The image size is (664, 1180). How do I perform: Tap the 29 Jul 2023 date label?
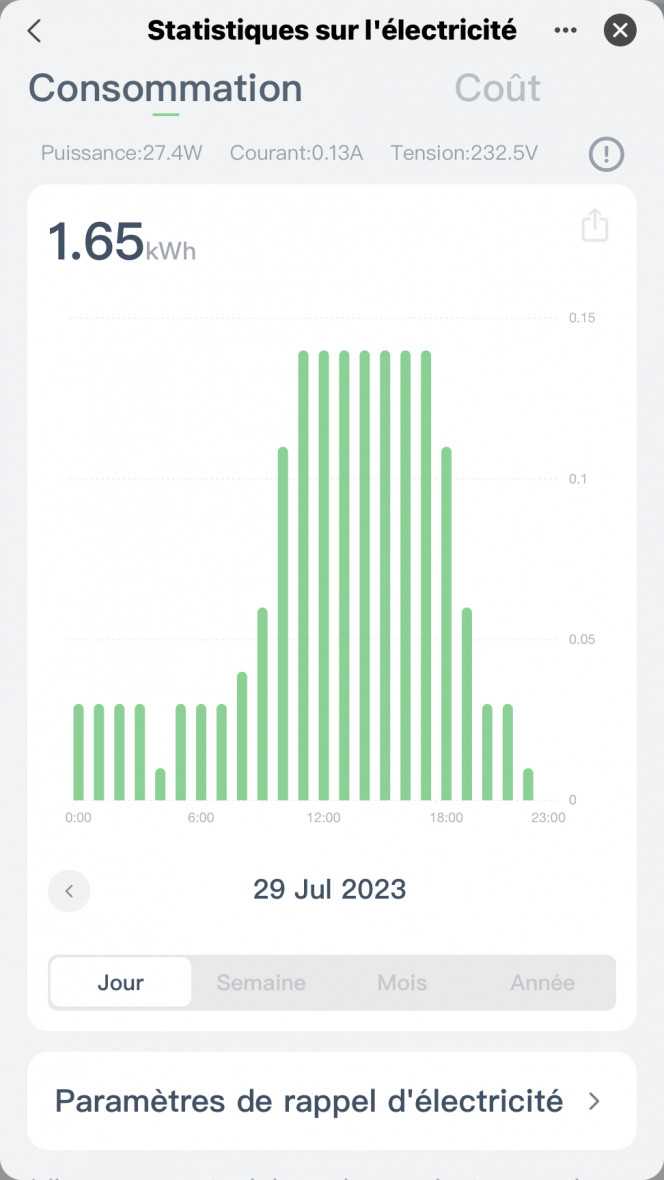[330, 890]
